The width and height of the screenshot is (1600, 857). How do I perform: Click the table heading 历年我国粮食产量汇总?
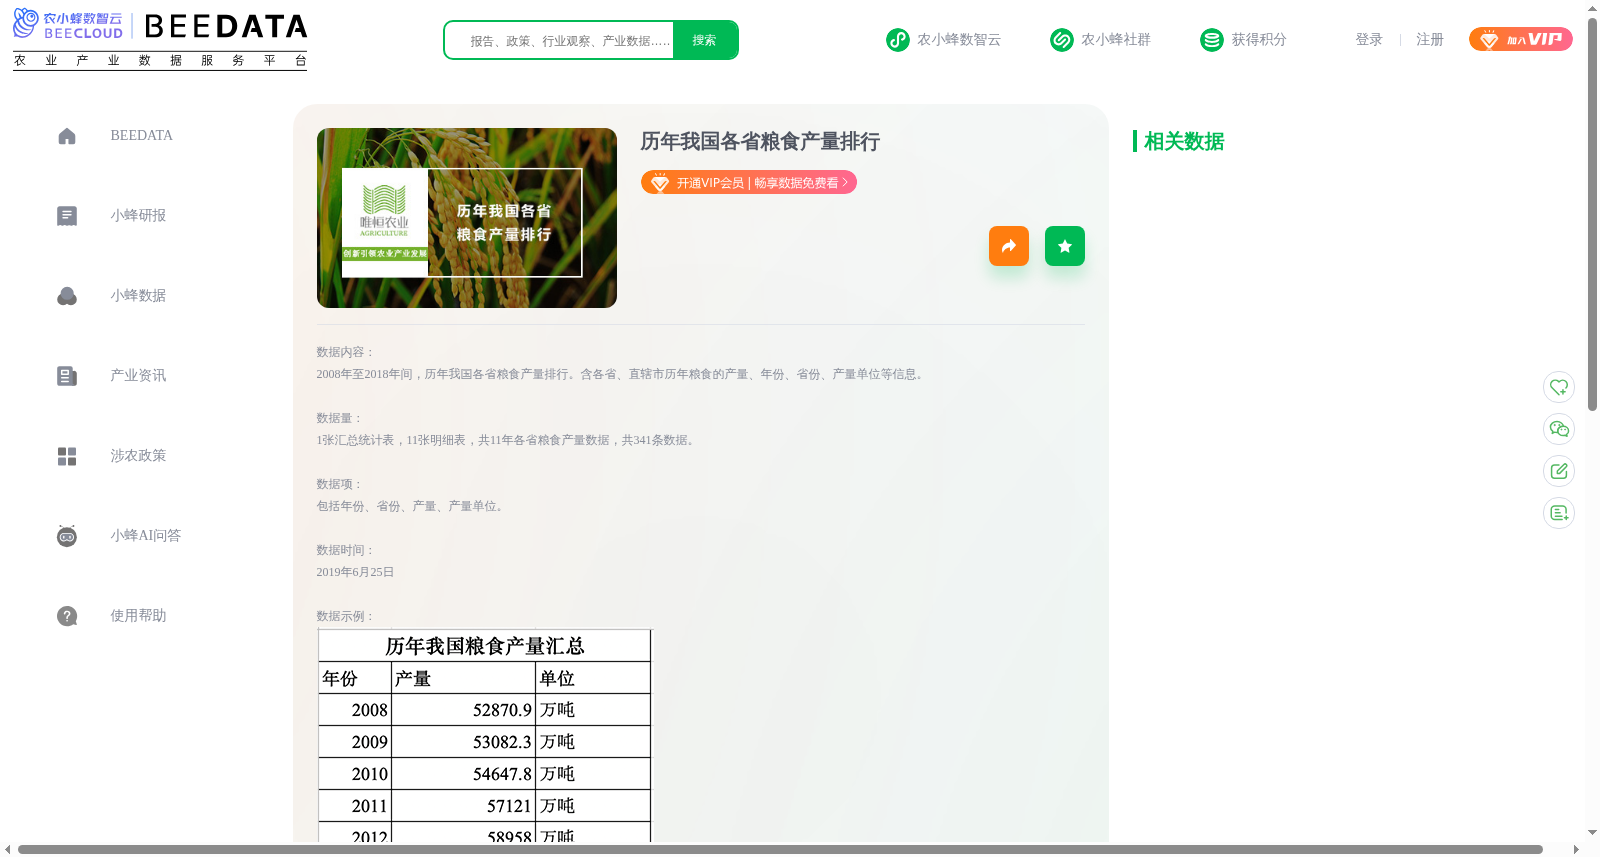tap(485, 646)
